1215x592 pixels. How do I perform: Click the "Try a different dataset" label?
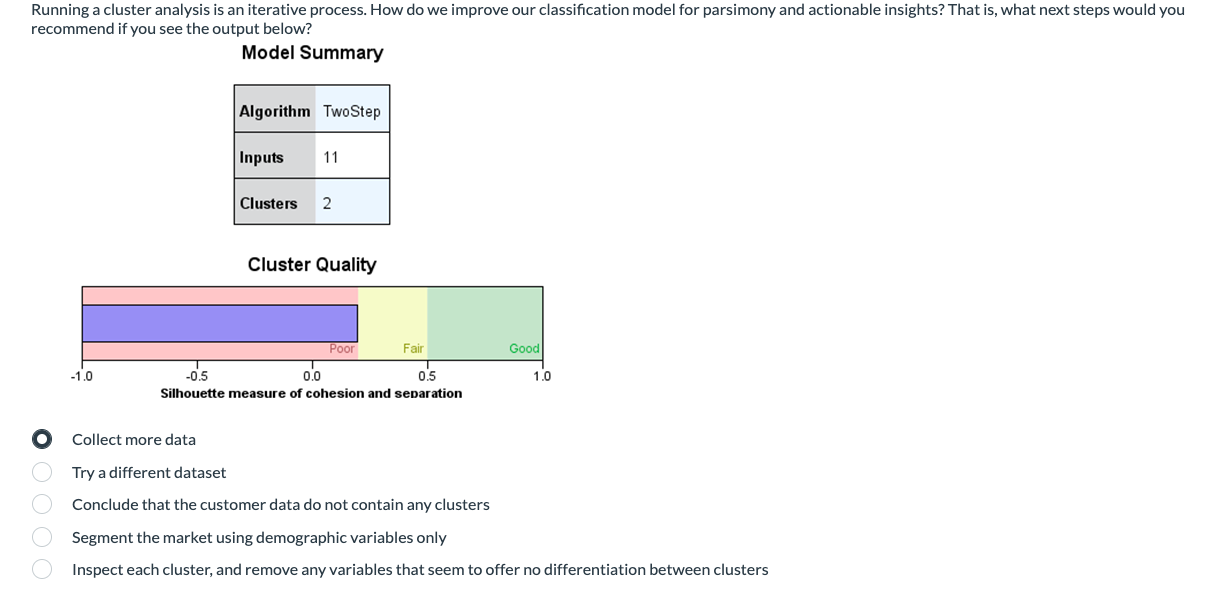(148, 472)
